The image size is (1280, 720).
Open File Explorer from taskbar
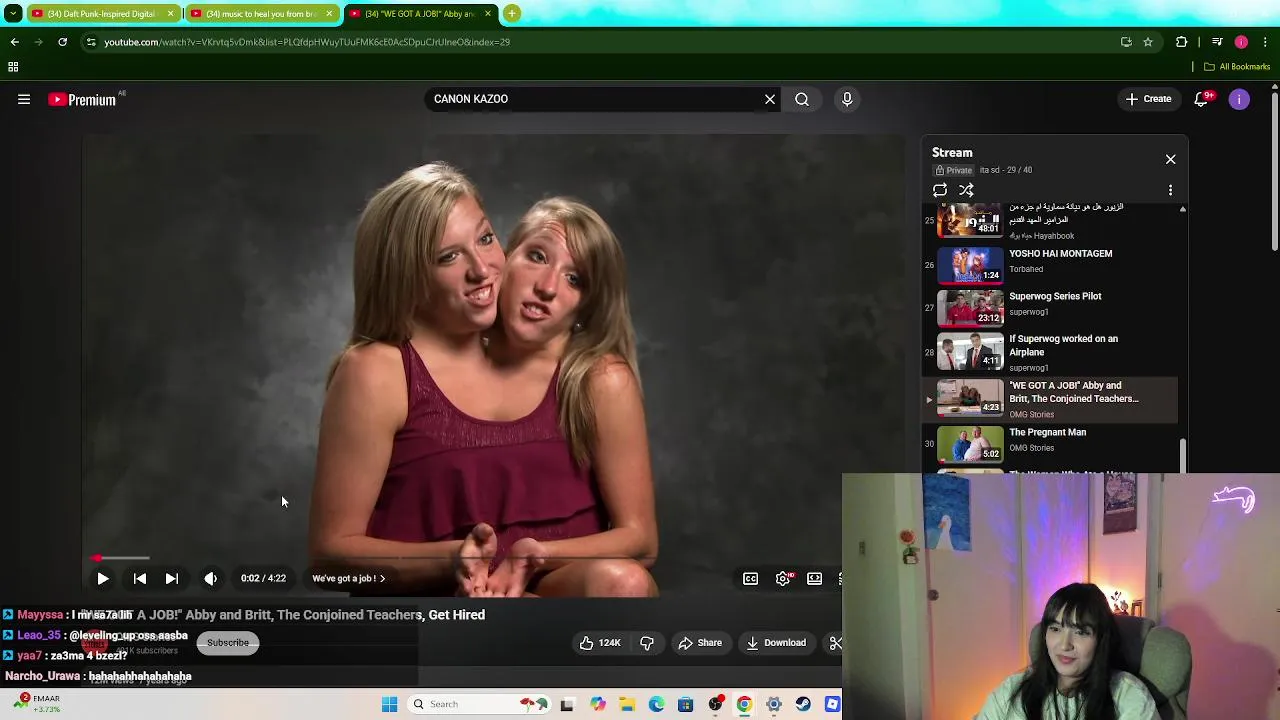(627, 704)
